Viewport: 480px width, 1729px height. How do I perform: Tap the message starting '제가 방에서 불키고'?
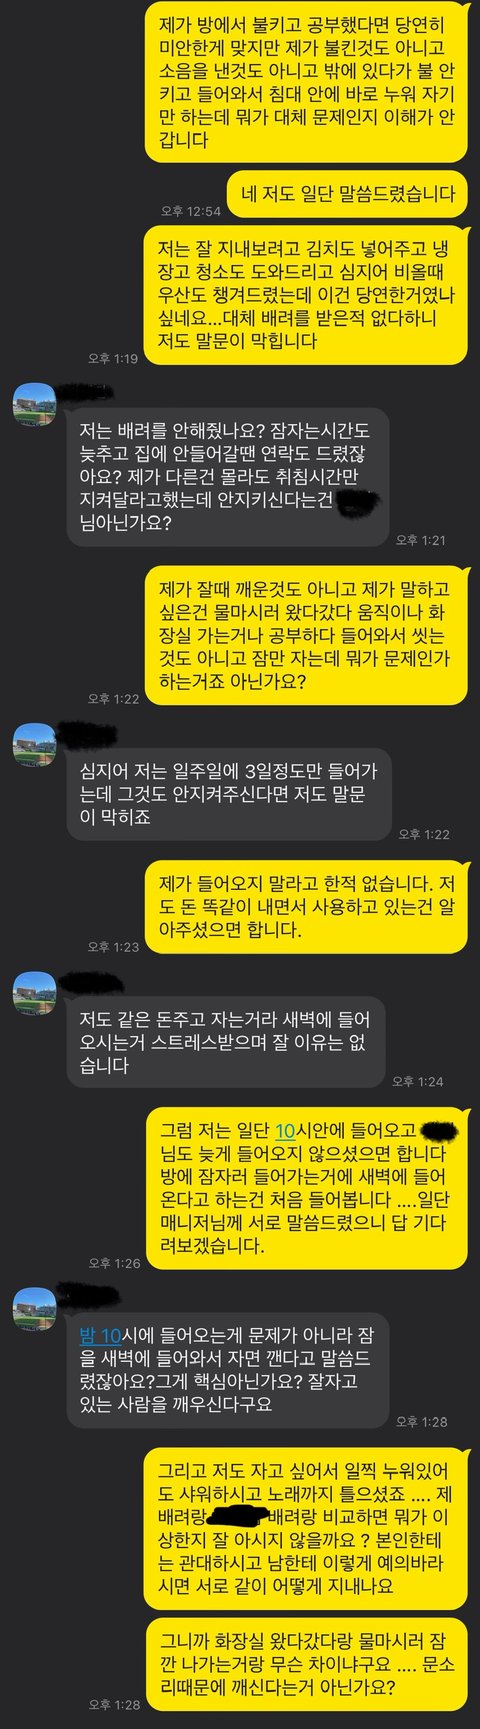point(306,82)
